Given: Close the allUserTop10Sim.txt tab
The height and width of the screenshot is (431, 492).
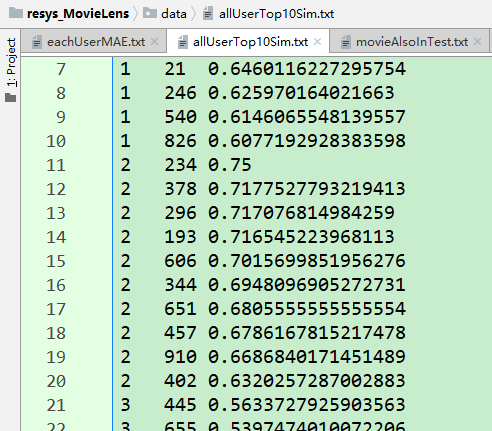Looking at the screenshot, I should (318, 42).
